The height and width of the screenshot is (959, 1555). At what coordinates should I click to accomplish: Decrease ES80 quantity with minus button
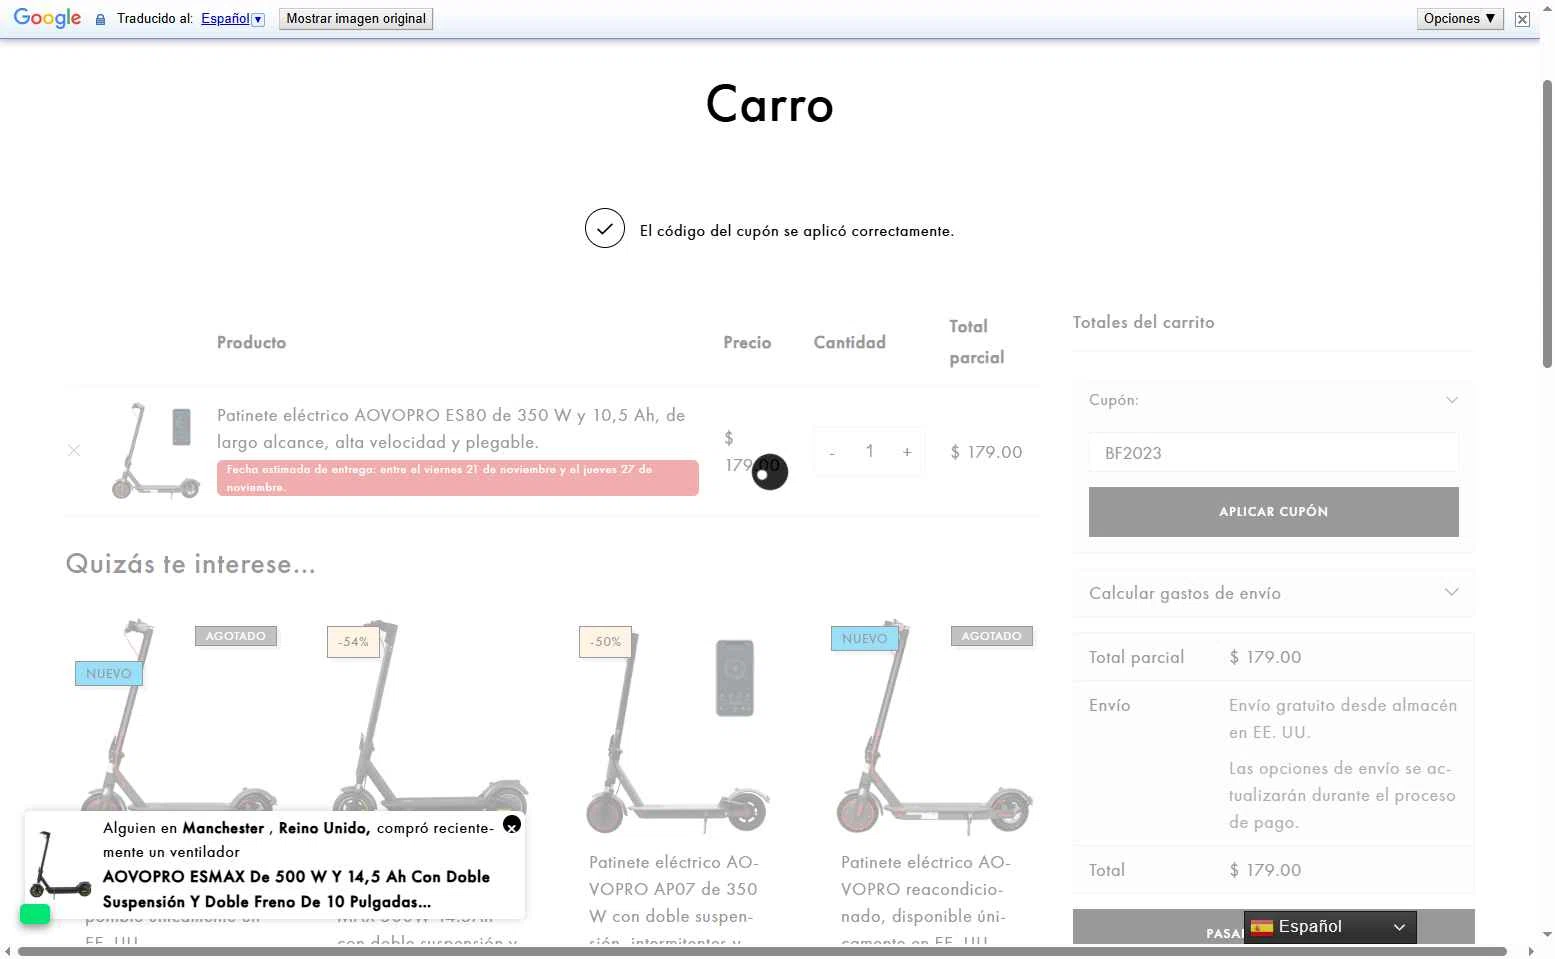[832, 452]
